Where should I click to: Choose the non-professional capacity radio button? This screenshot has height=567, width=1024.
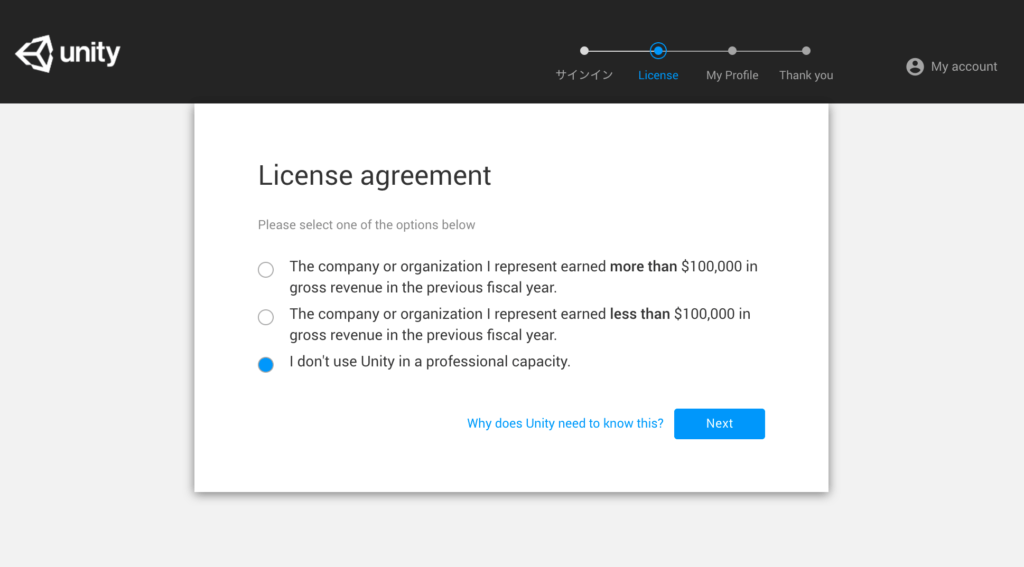(x=266, y=365)
